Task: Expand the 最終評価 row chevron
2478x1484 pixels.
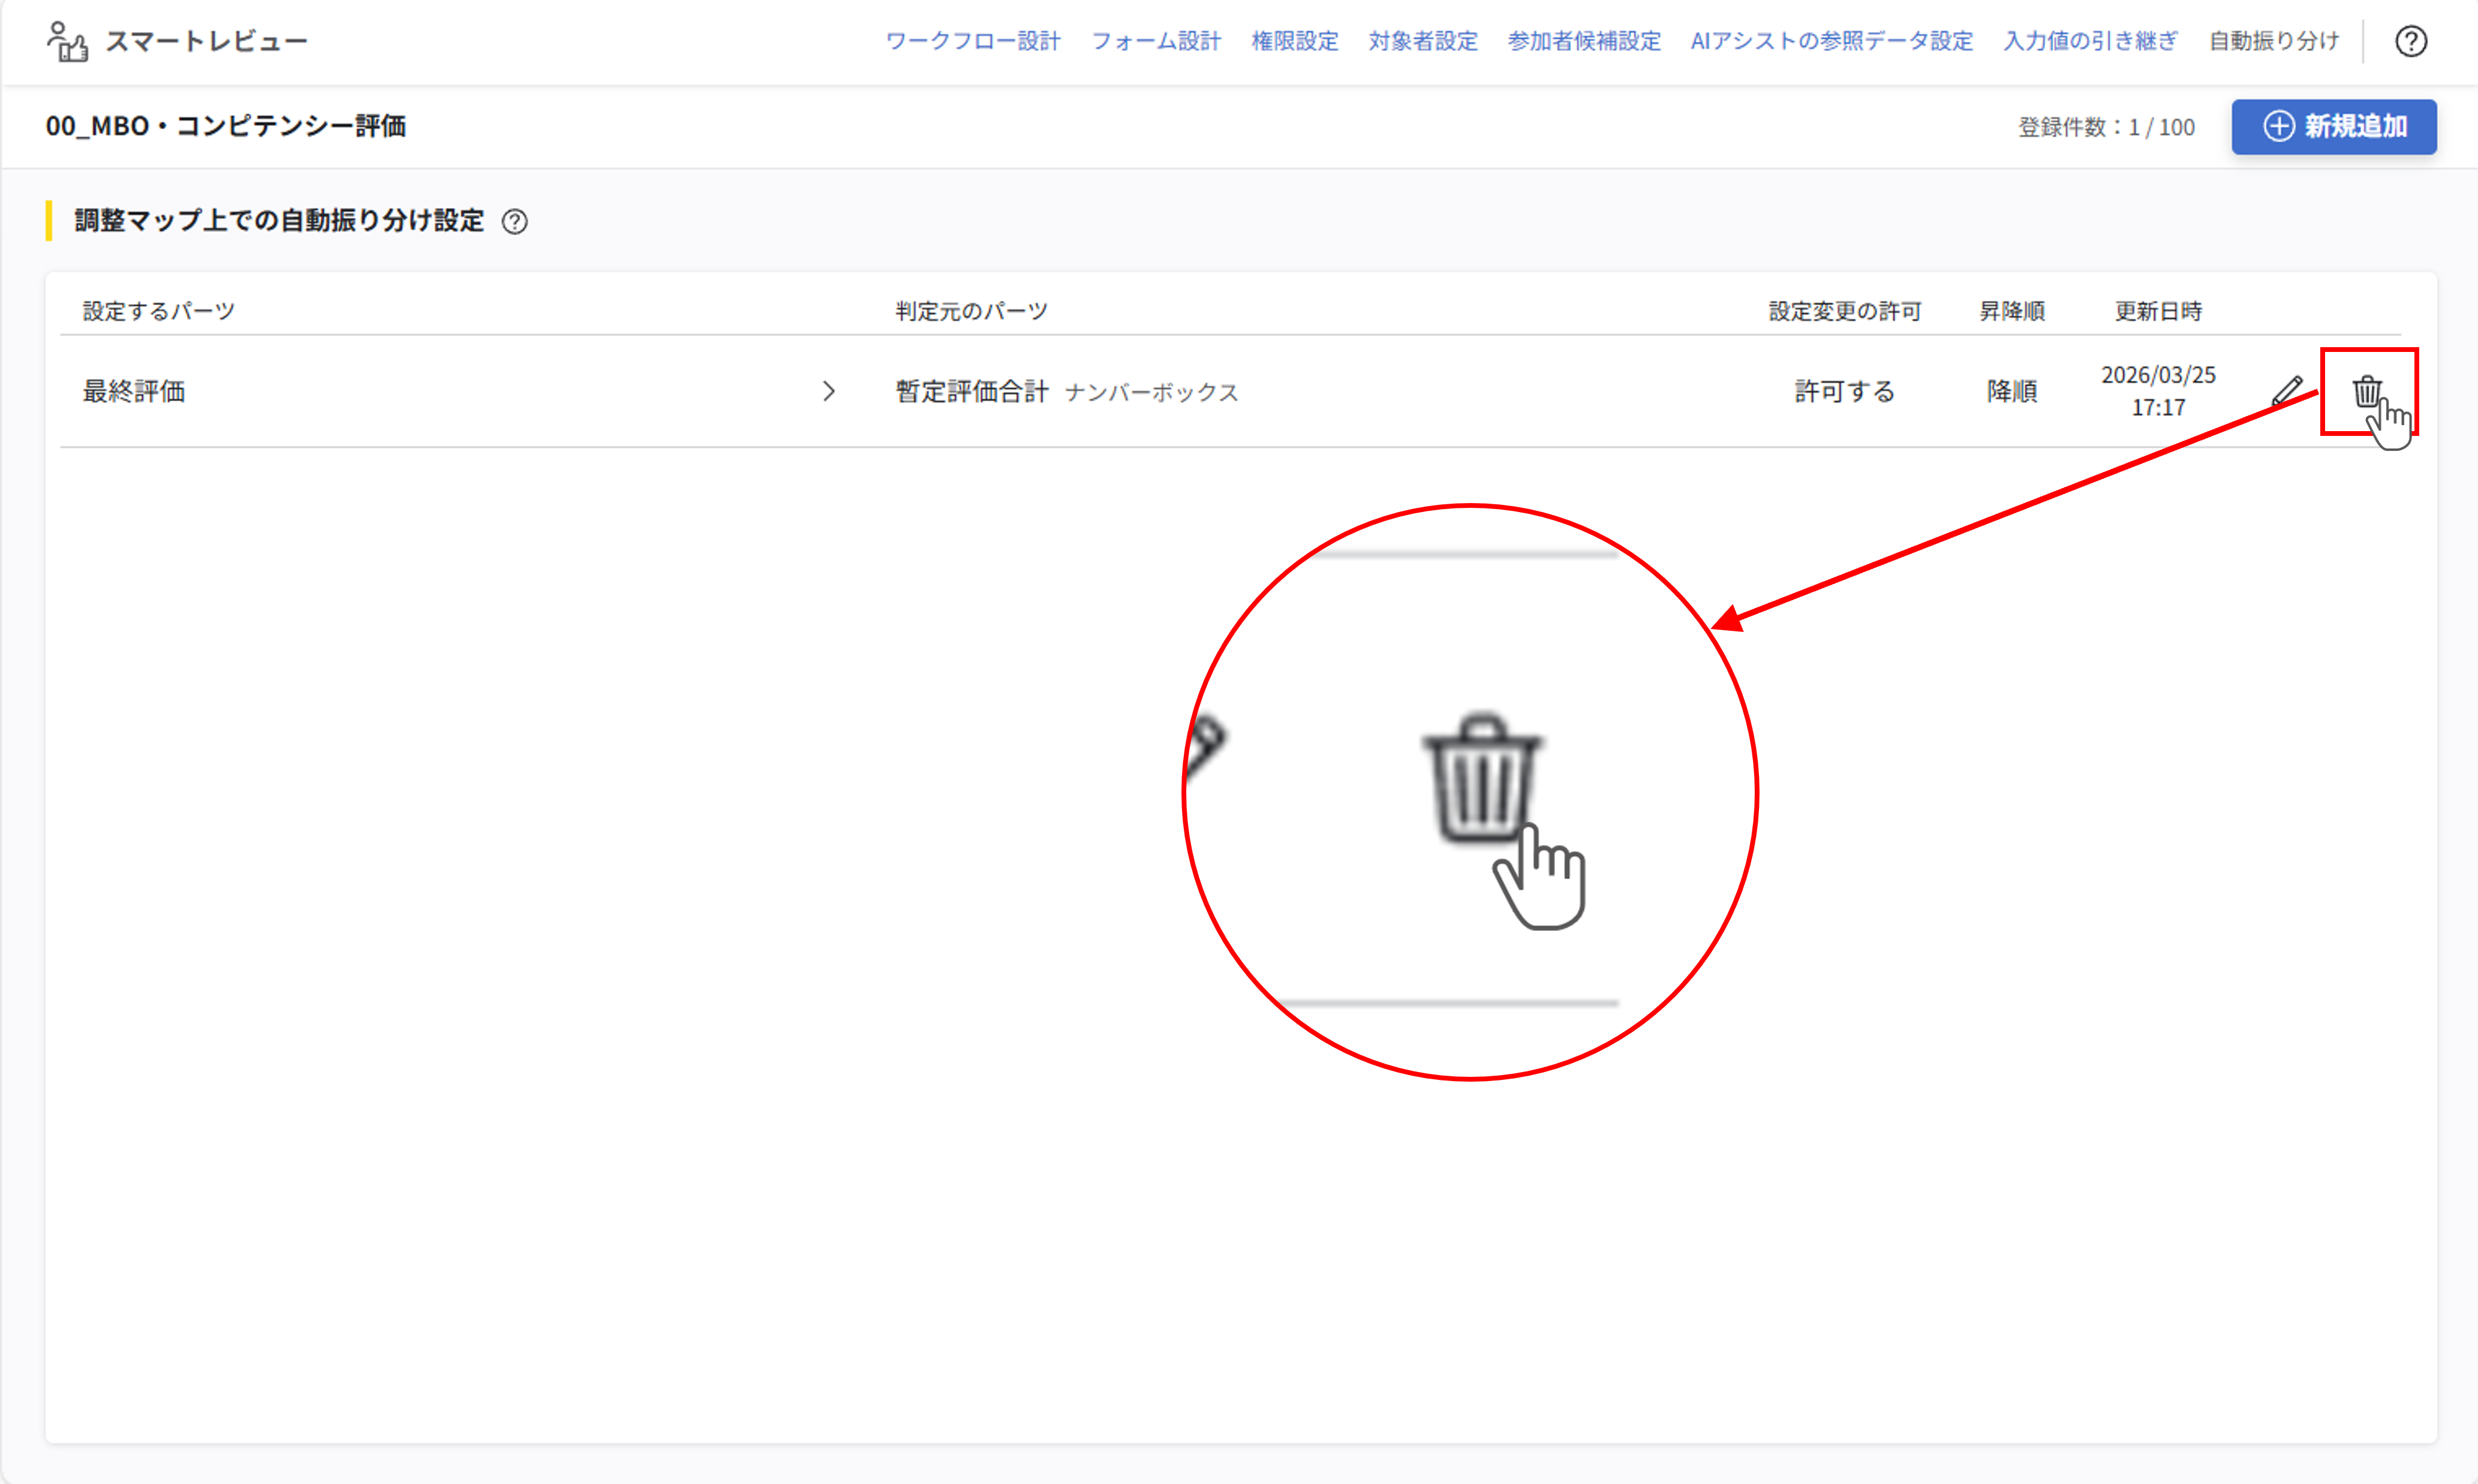Action: pos(829,391)
